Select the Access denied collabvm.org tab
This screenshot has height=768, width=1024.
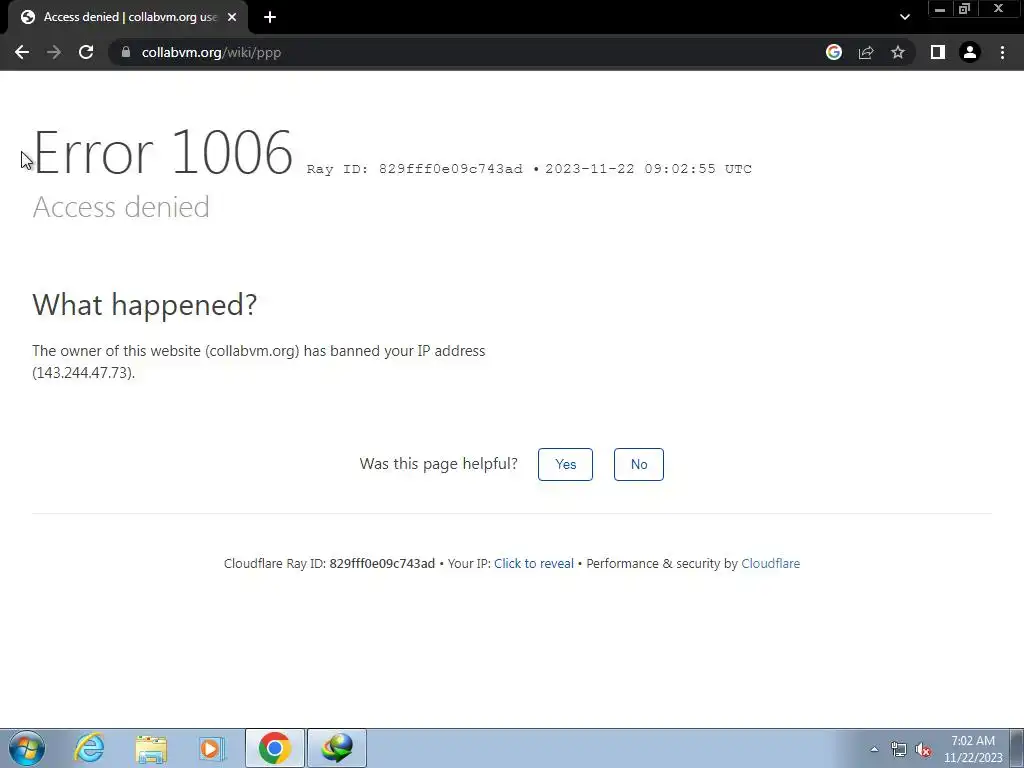tap(127, 17)
